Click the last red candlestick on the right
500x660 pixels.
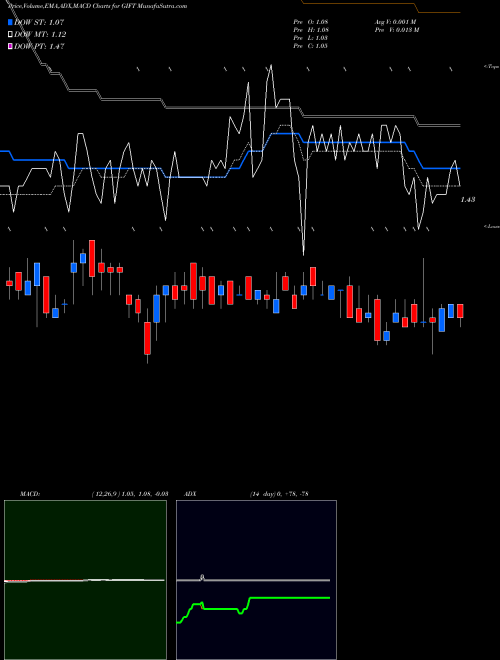click(460, 311)
